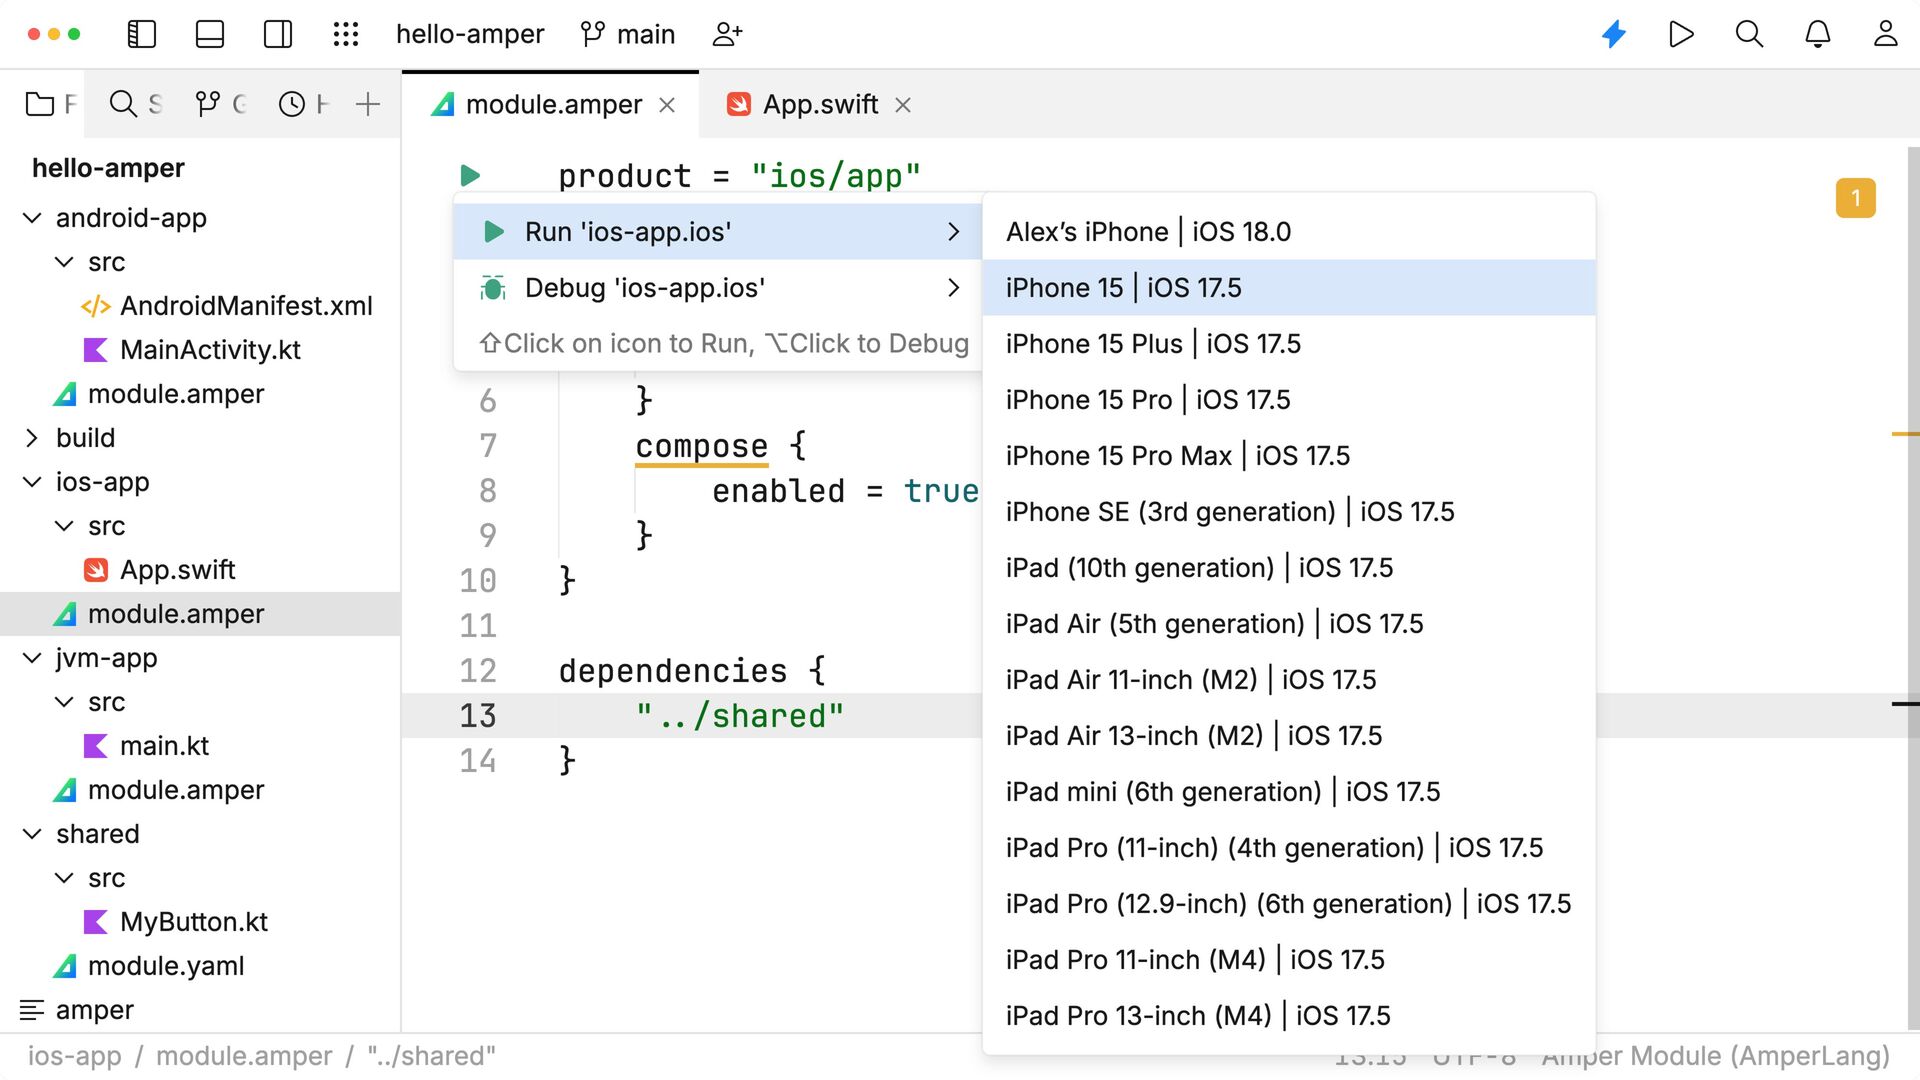Open the user account icon
Screen dimensions: 1920x1080
[x=1886, y=34]
